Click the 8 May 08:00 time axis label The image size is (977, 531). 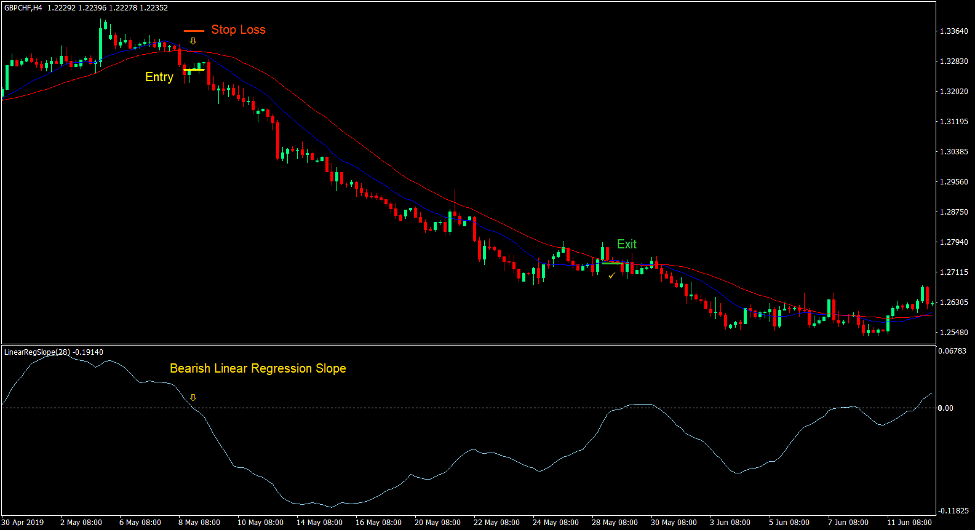(199, 523)
